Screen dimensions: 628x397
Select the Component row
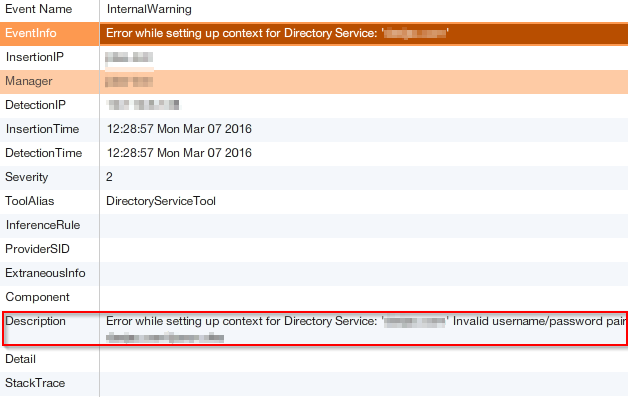(x=314, y=298)
